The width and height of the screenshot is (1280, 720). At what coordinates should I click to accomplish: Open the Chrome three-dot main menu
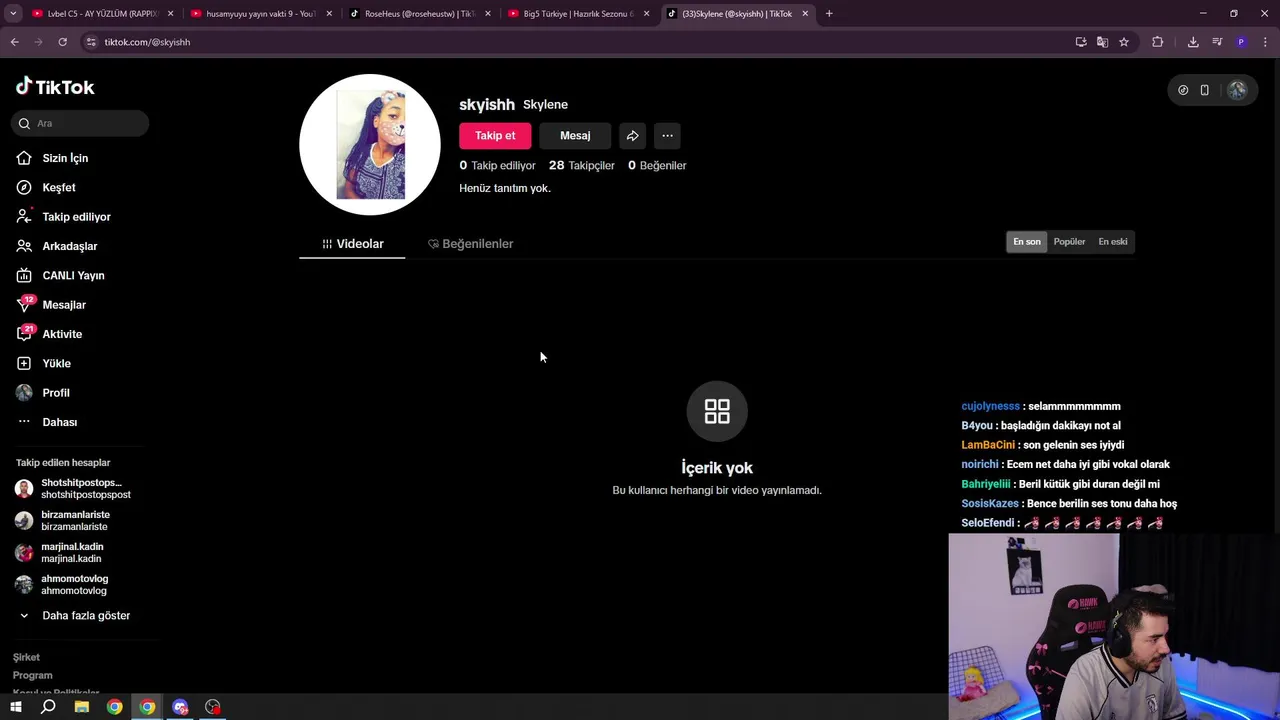[x=1266, y=42]
